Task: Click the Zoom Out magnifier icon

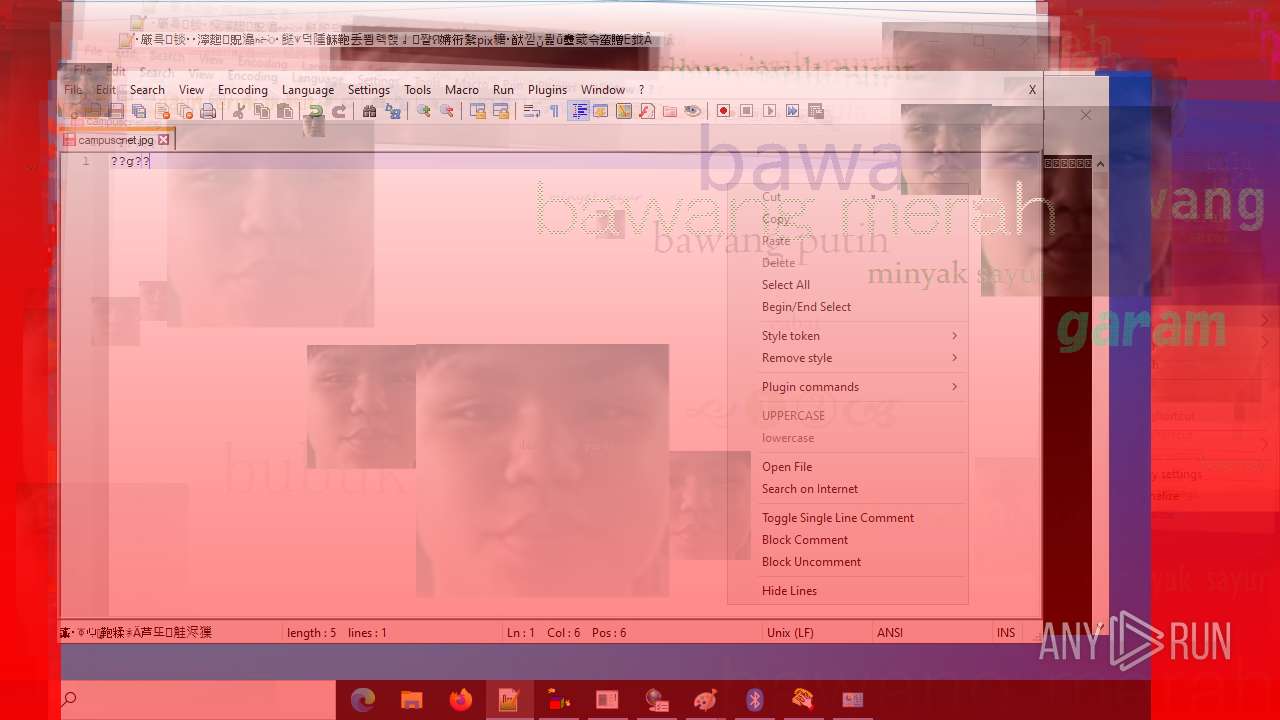Action: click(446, 111)
